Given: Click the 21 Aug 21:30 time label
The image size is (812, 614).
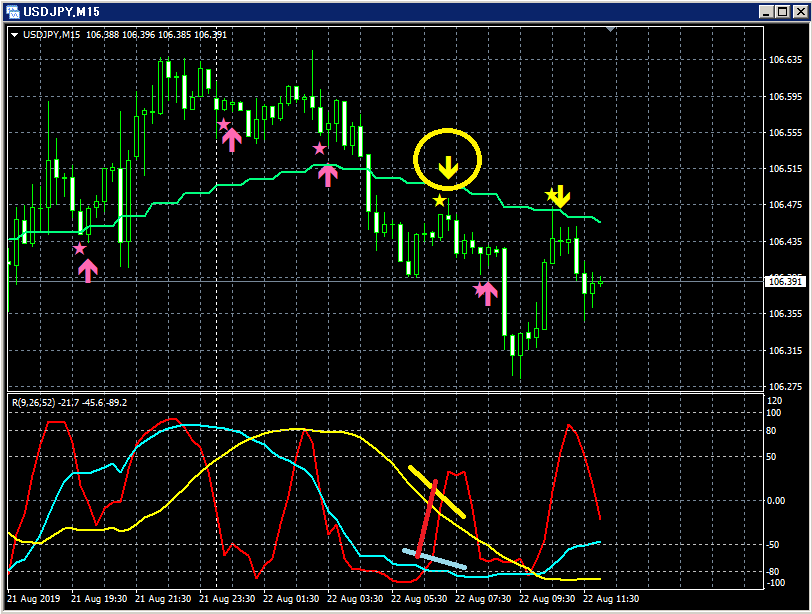Looking at the screenshot, I should pyautogui.click(x=163, y=598).
